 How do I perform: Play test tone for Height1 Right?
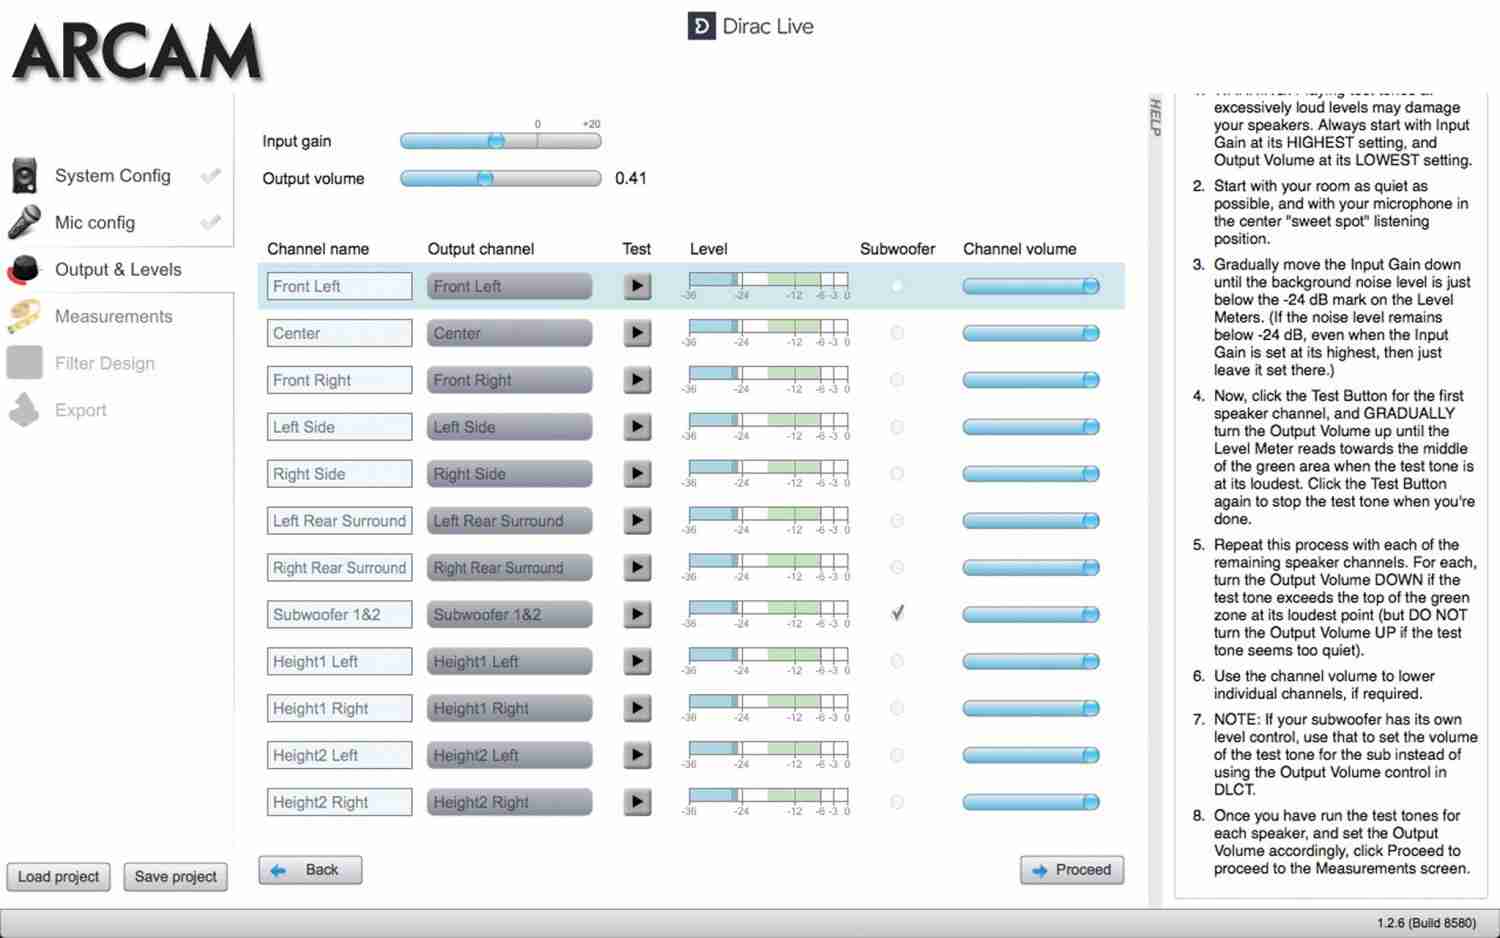click(637, 708)
